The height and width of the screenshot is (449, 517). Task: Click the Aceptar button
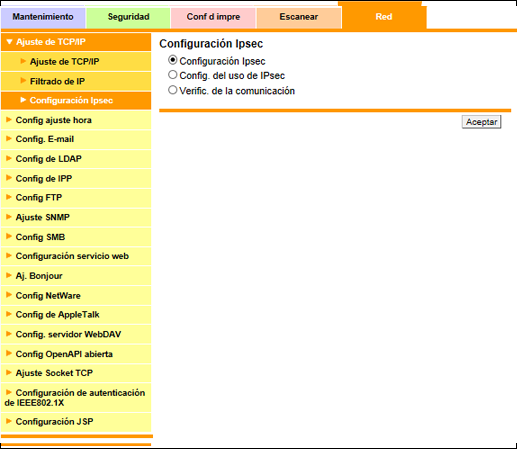(x=481, y=122)
